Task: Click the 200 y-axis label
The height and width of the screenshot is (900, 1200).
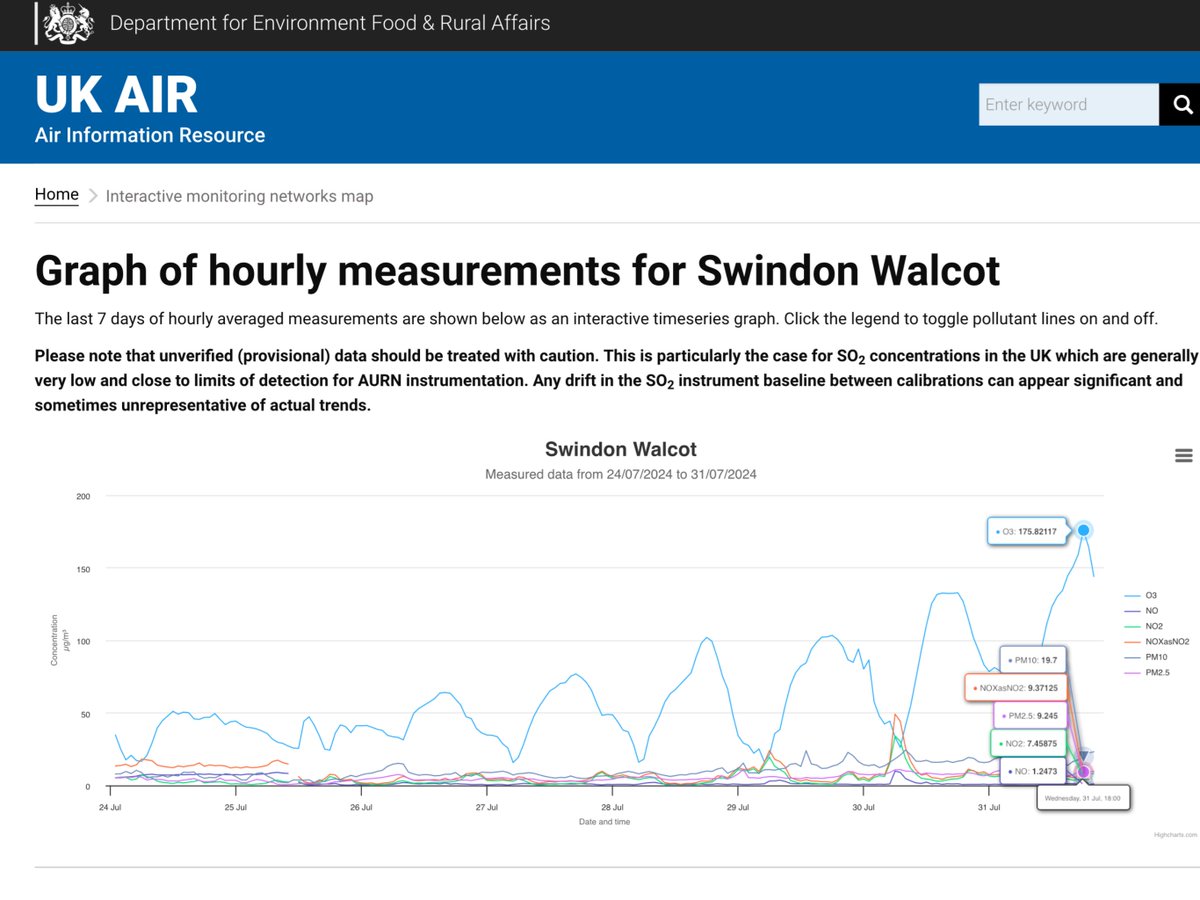Action: (x=83, y=497)
